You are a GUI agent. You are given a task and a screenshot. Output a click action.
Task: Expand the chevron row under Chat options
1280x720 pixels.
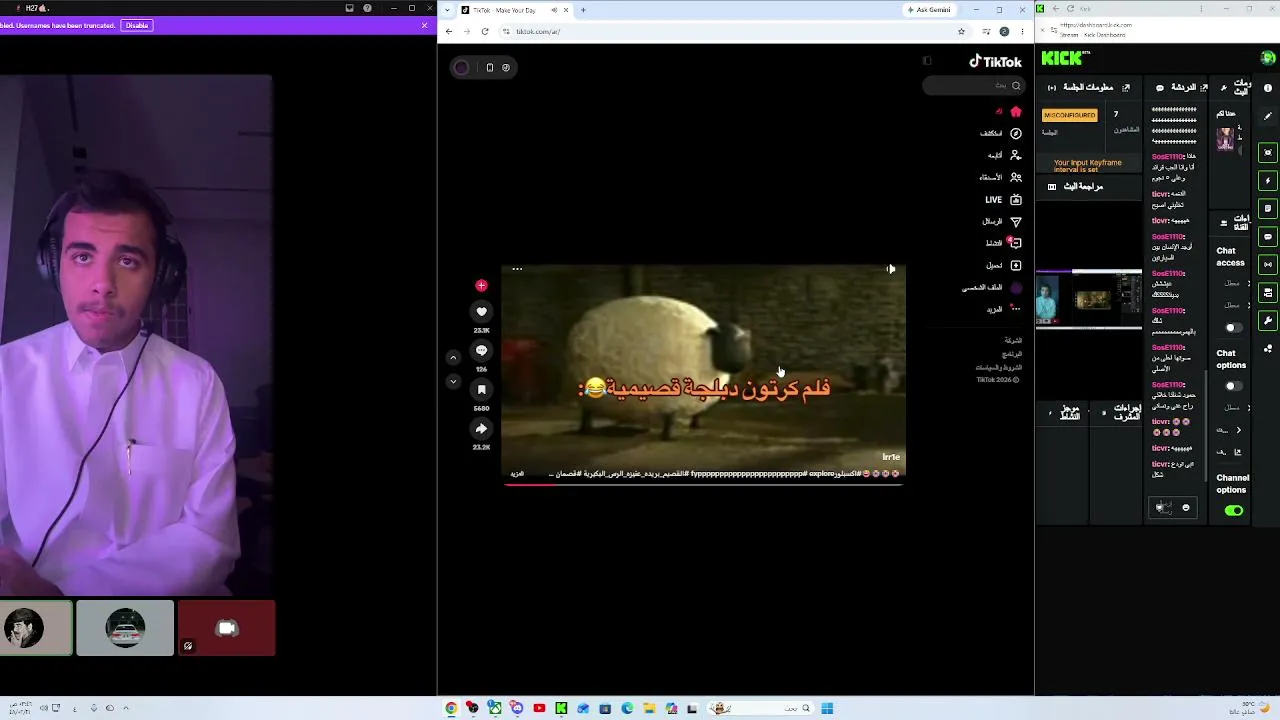(x=1238, y=430)
